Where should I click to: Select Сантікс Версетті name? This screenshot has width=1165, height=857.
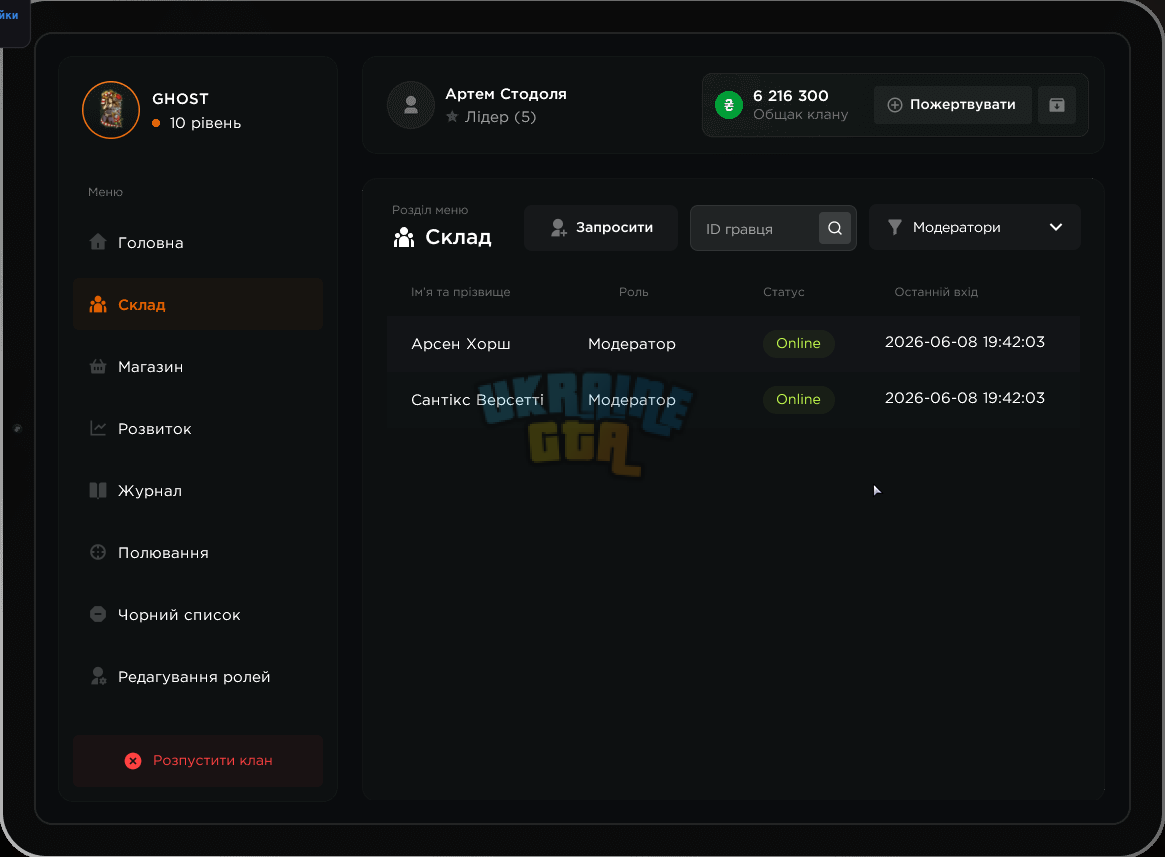coord(477,400)
